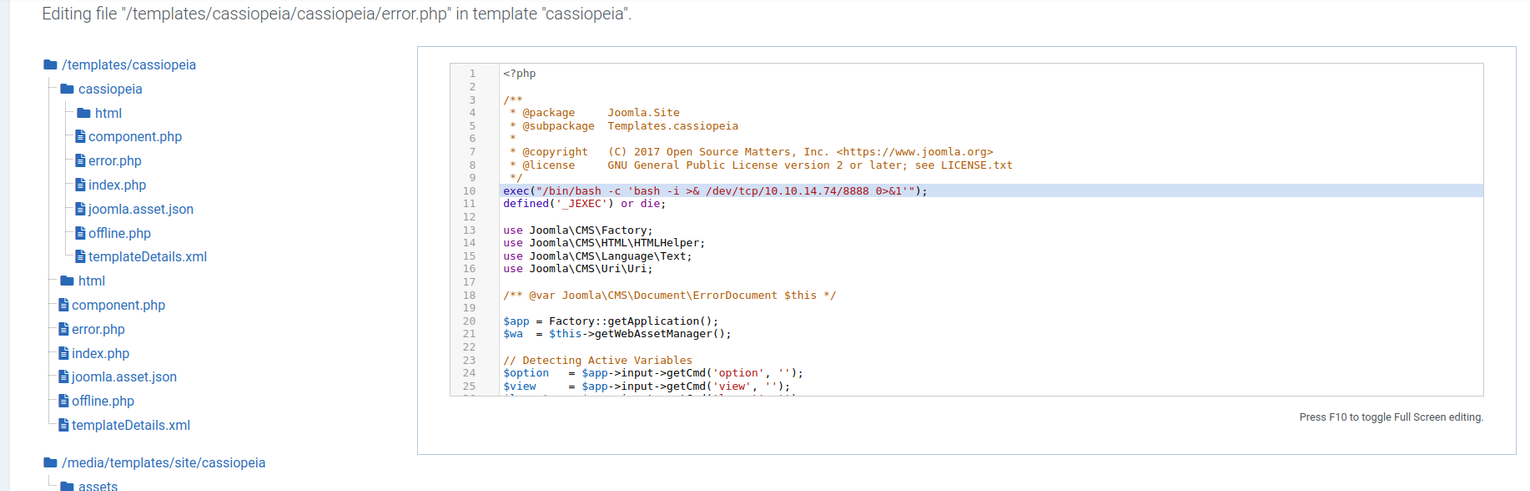Screen dimensions: 1530x491
Task: Open the second offline.php file
Action: (102, 401)
